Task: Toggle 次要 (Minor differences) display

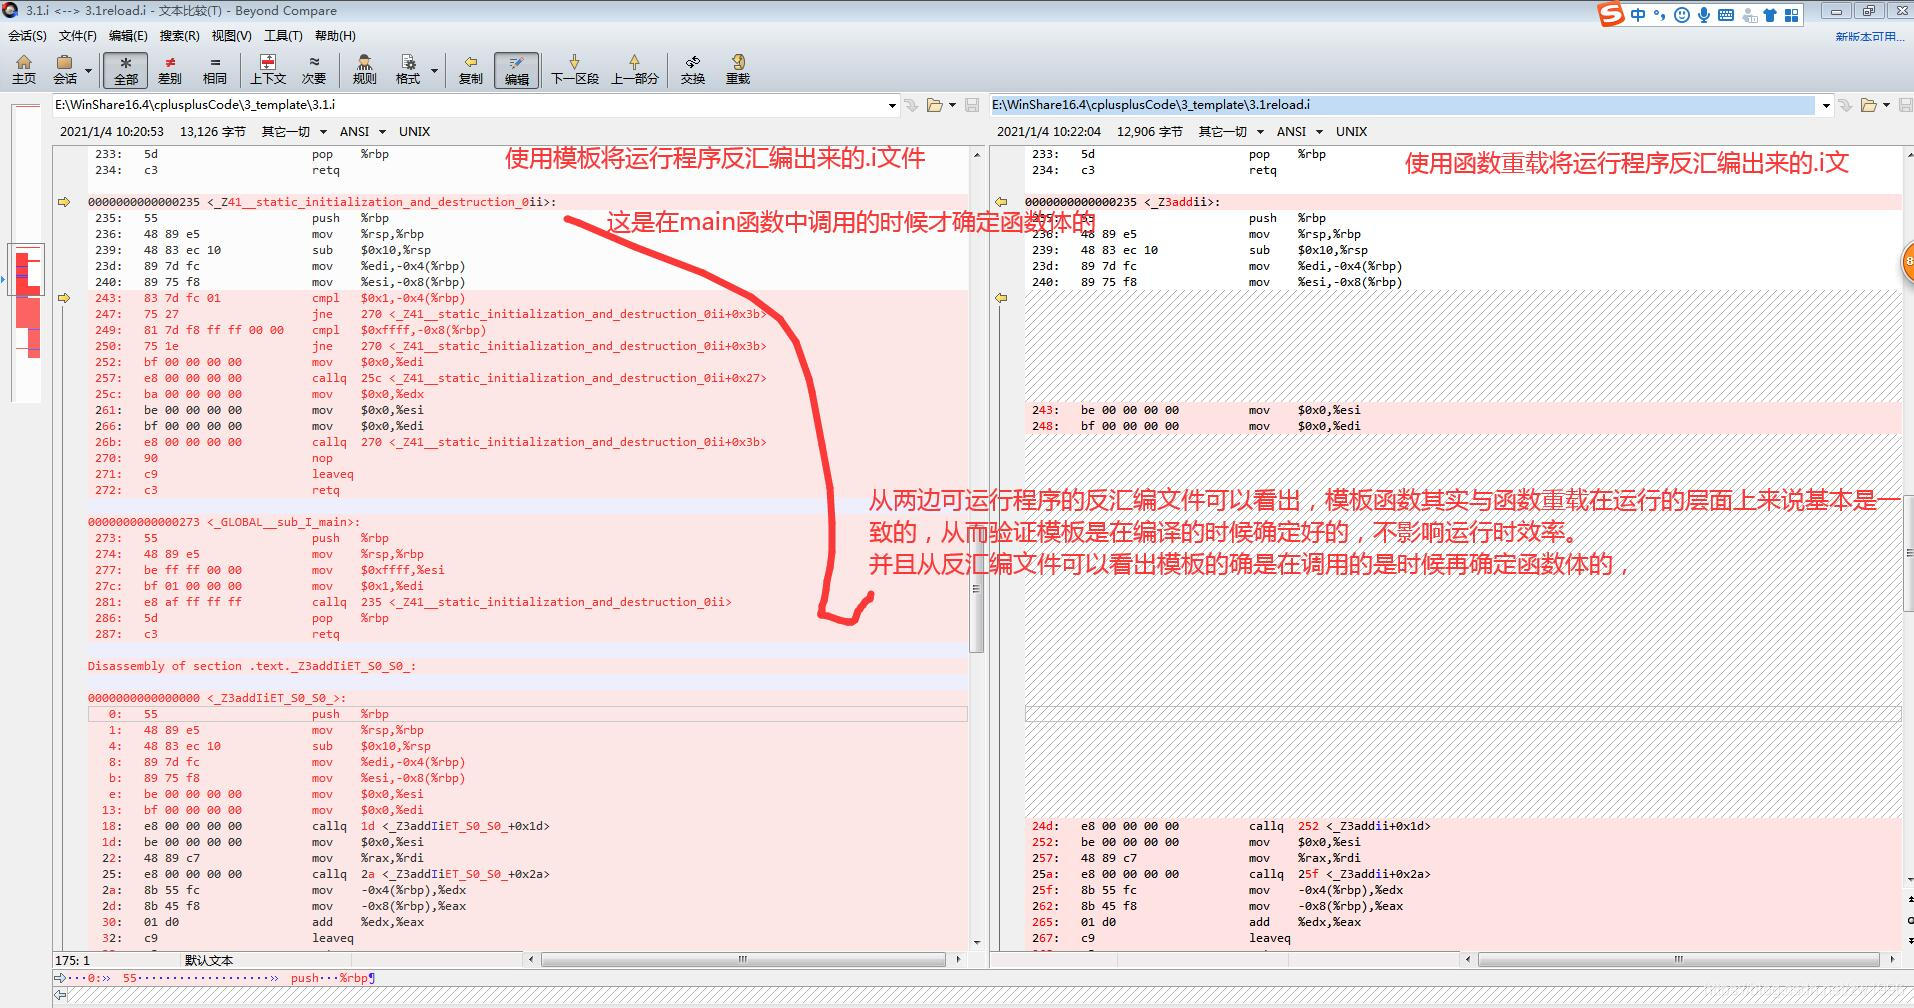Action: 314,70
